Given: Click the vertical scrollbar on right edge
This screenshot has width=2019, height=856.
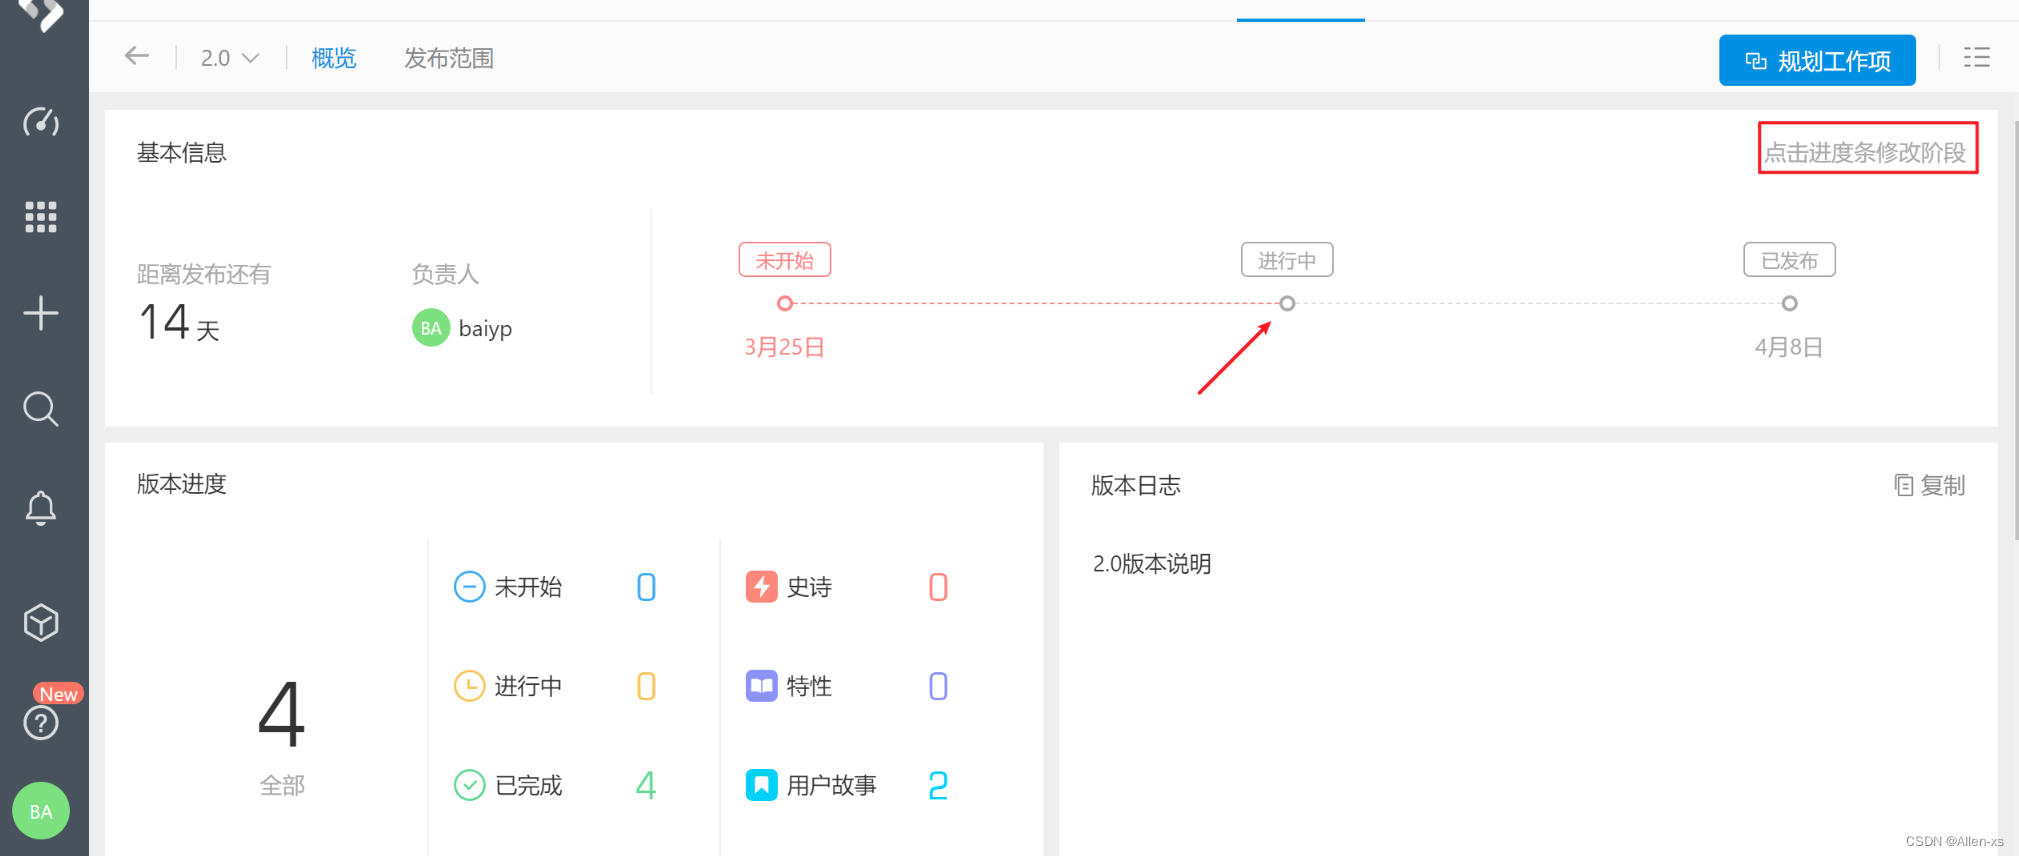Looking at the screenshot, I should point(2016,330).
